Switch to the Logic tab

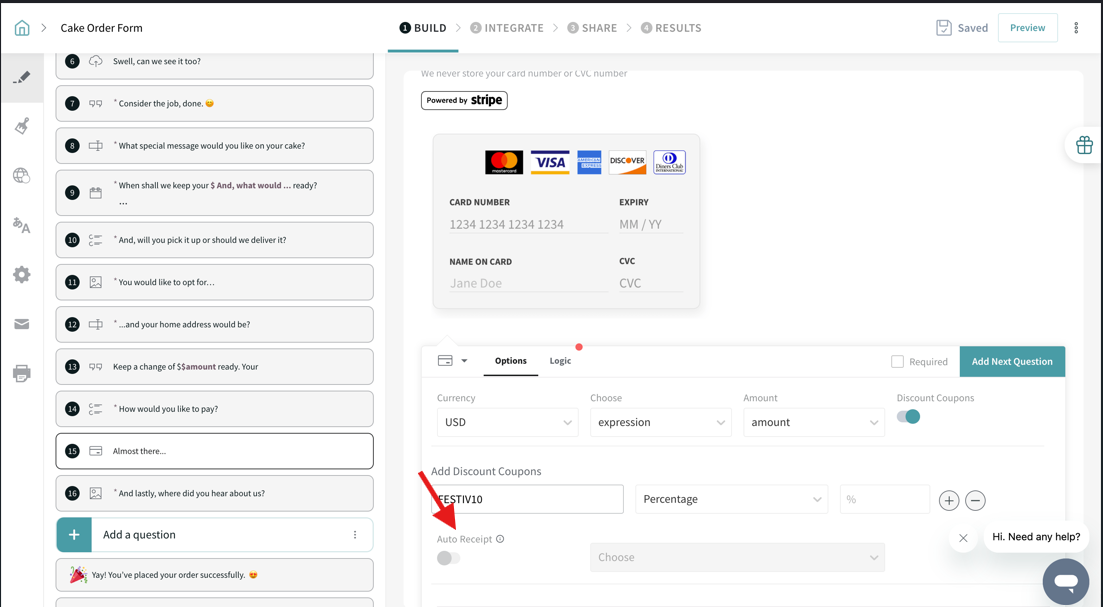[x=560, y=361]
